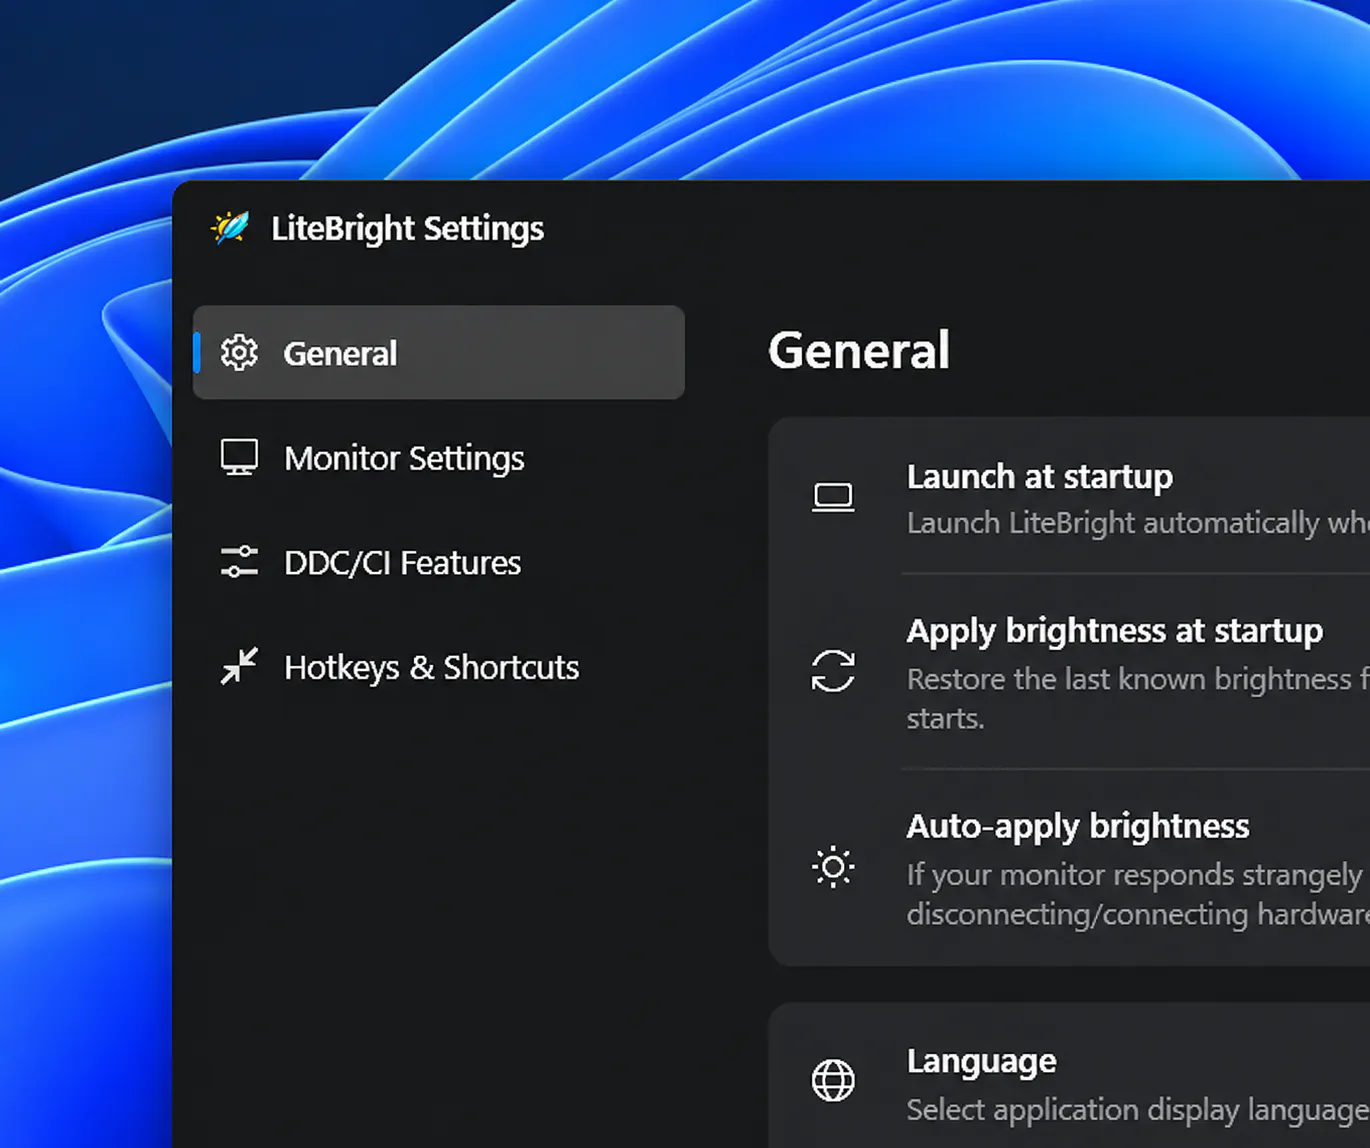Click the LiteBright app logo icon
1370x1148 pixels.
coord(230,228)
